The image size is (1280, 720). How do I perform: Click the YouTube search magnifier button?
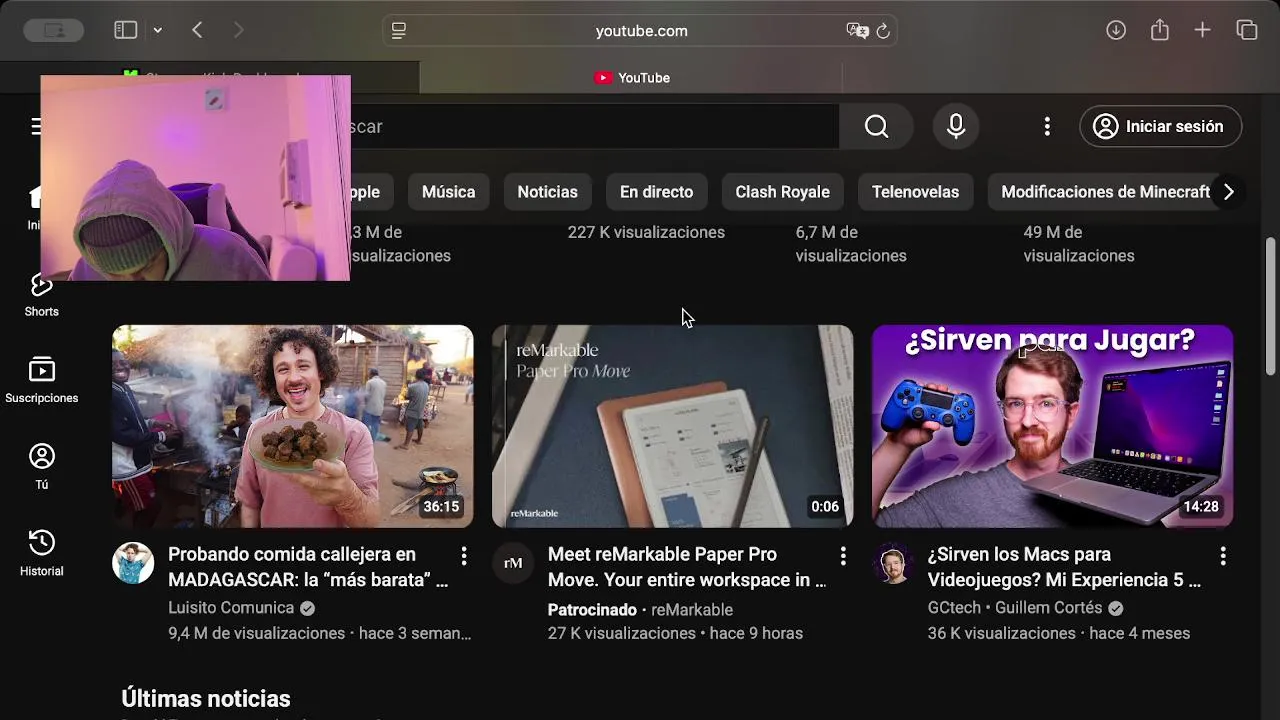[x=877, y=126]
